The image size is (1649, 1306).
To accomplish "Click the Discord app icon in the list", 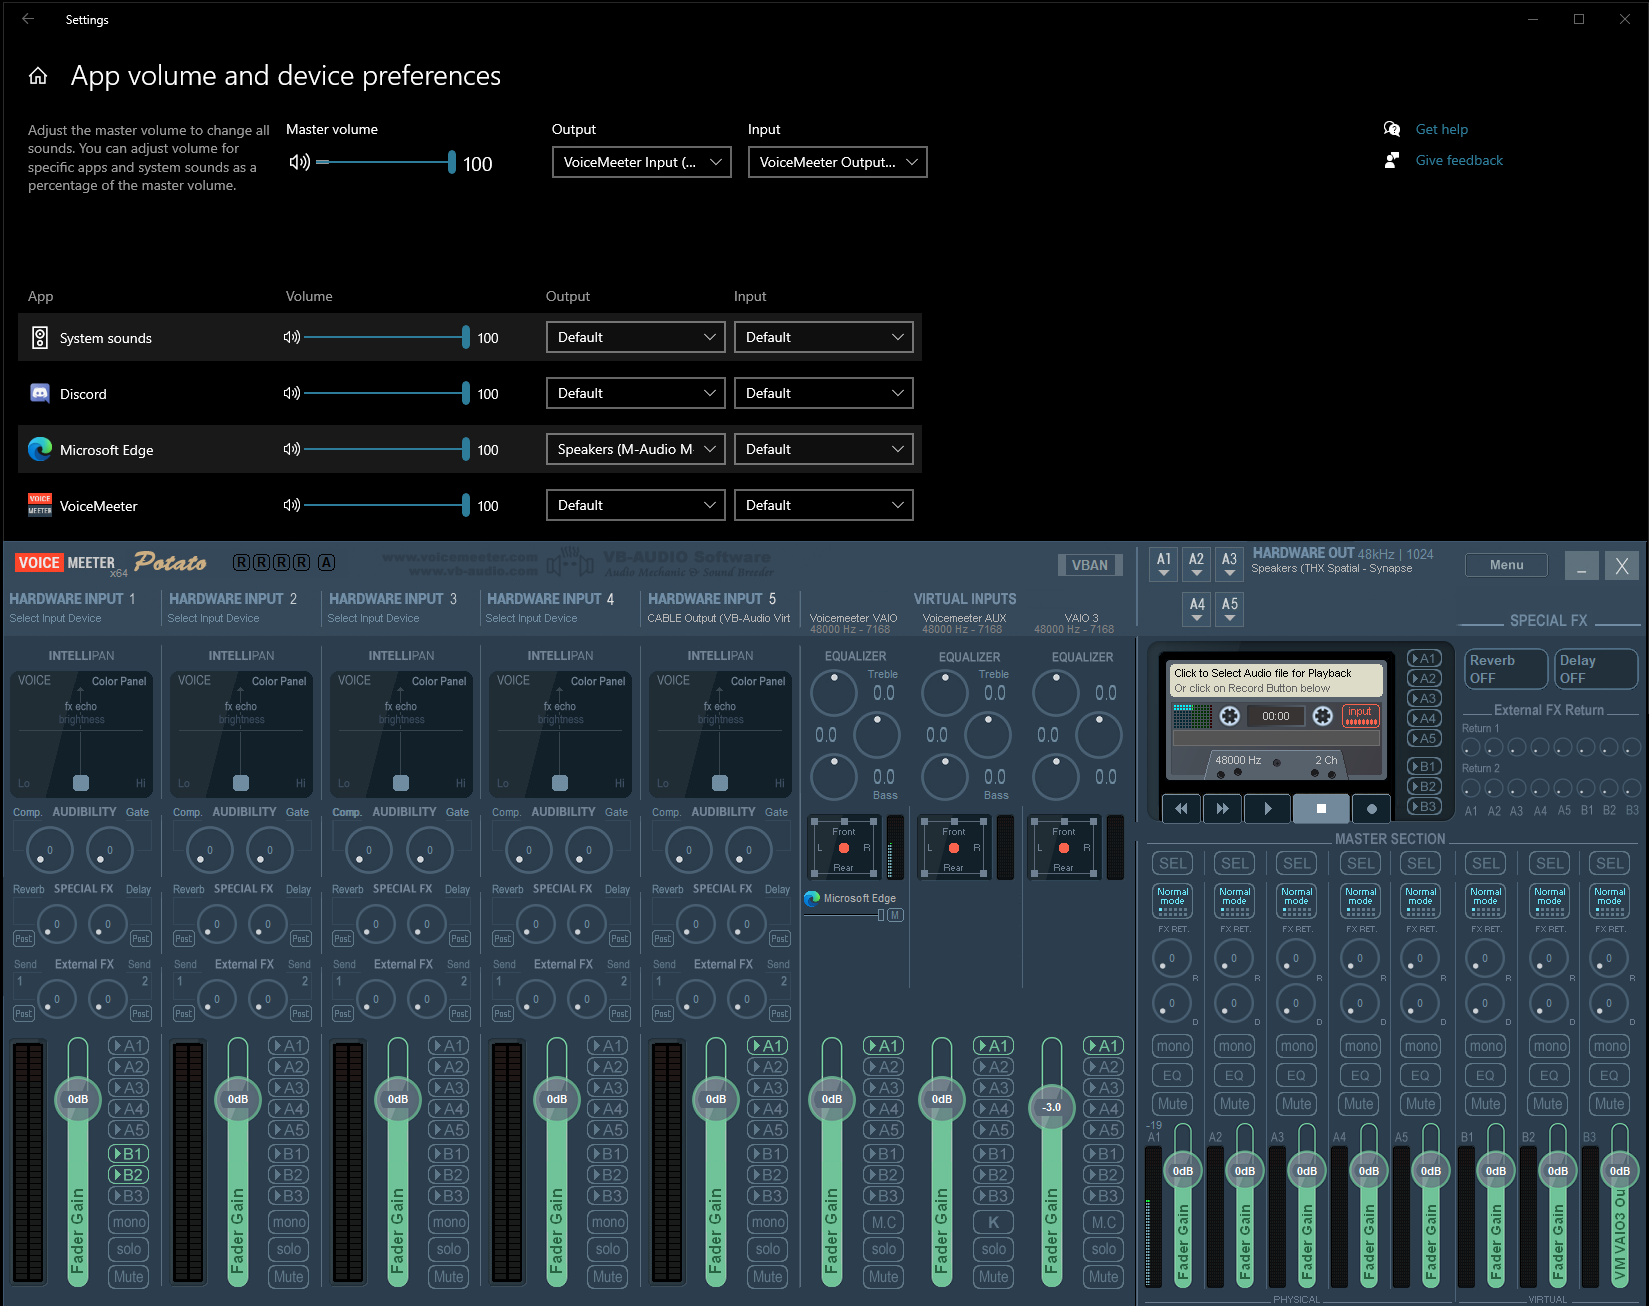I will click(x=40, y=393).
